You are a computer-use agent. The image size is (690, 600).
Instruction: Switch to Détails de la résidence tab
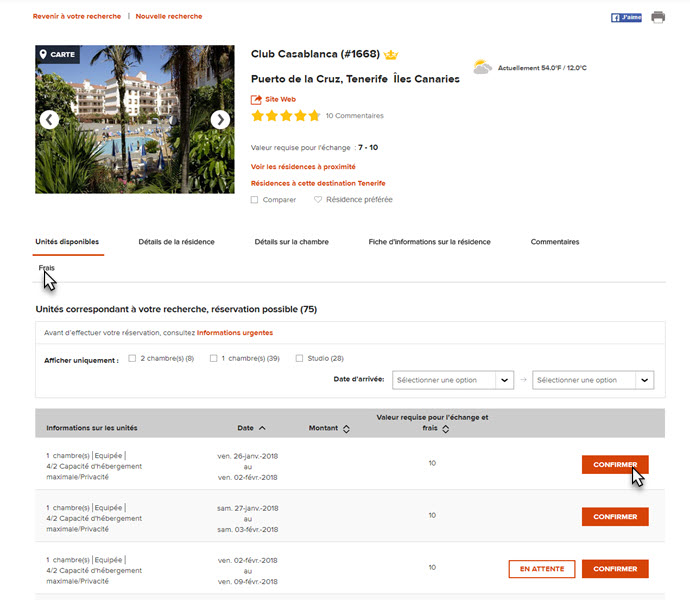point(176,242)
